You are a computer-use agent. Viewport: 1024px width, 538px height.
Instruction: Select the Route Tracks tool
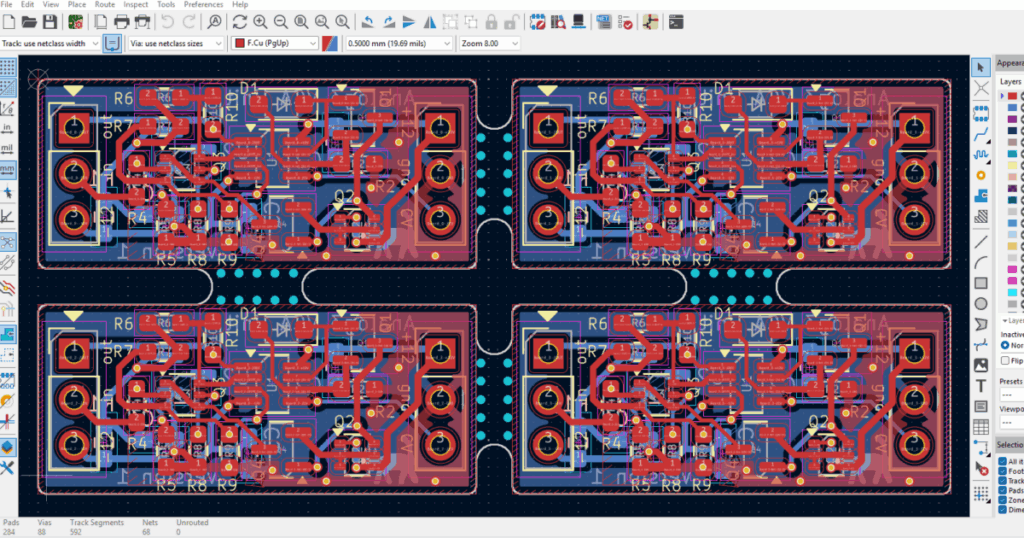[981, 134]
